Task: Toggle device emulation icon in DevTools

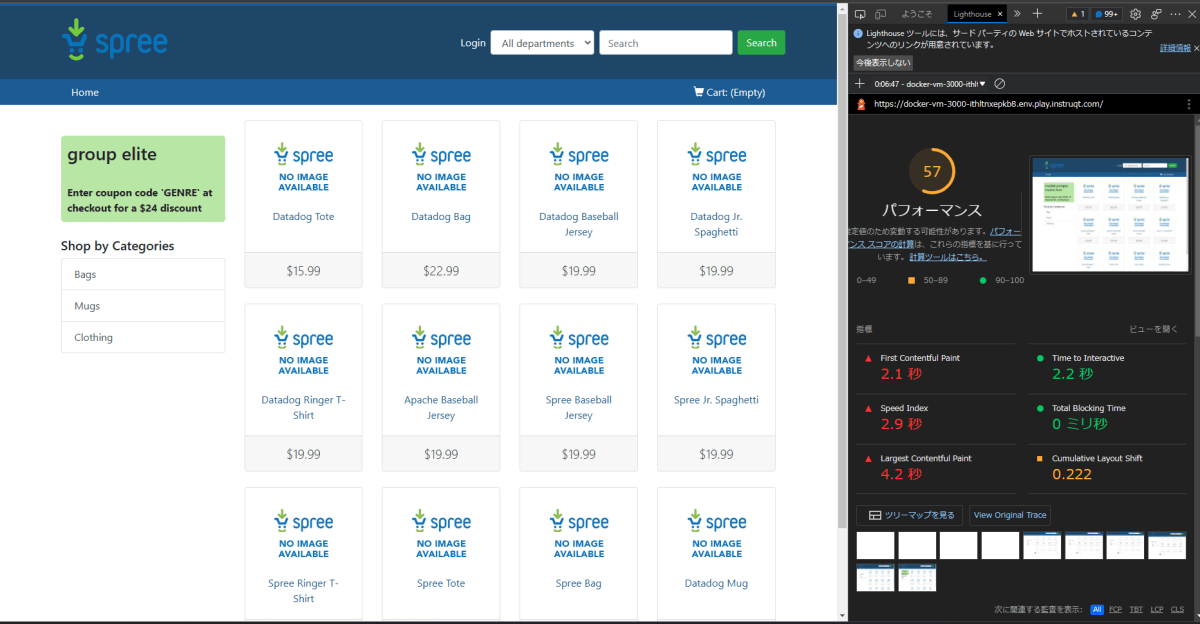Action: point(881,14)
